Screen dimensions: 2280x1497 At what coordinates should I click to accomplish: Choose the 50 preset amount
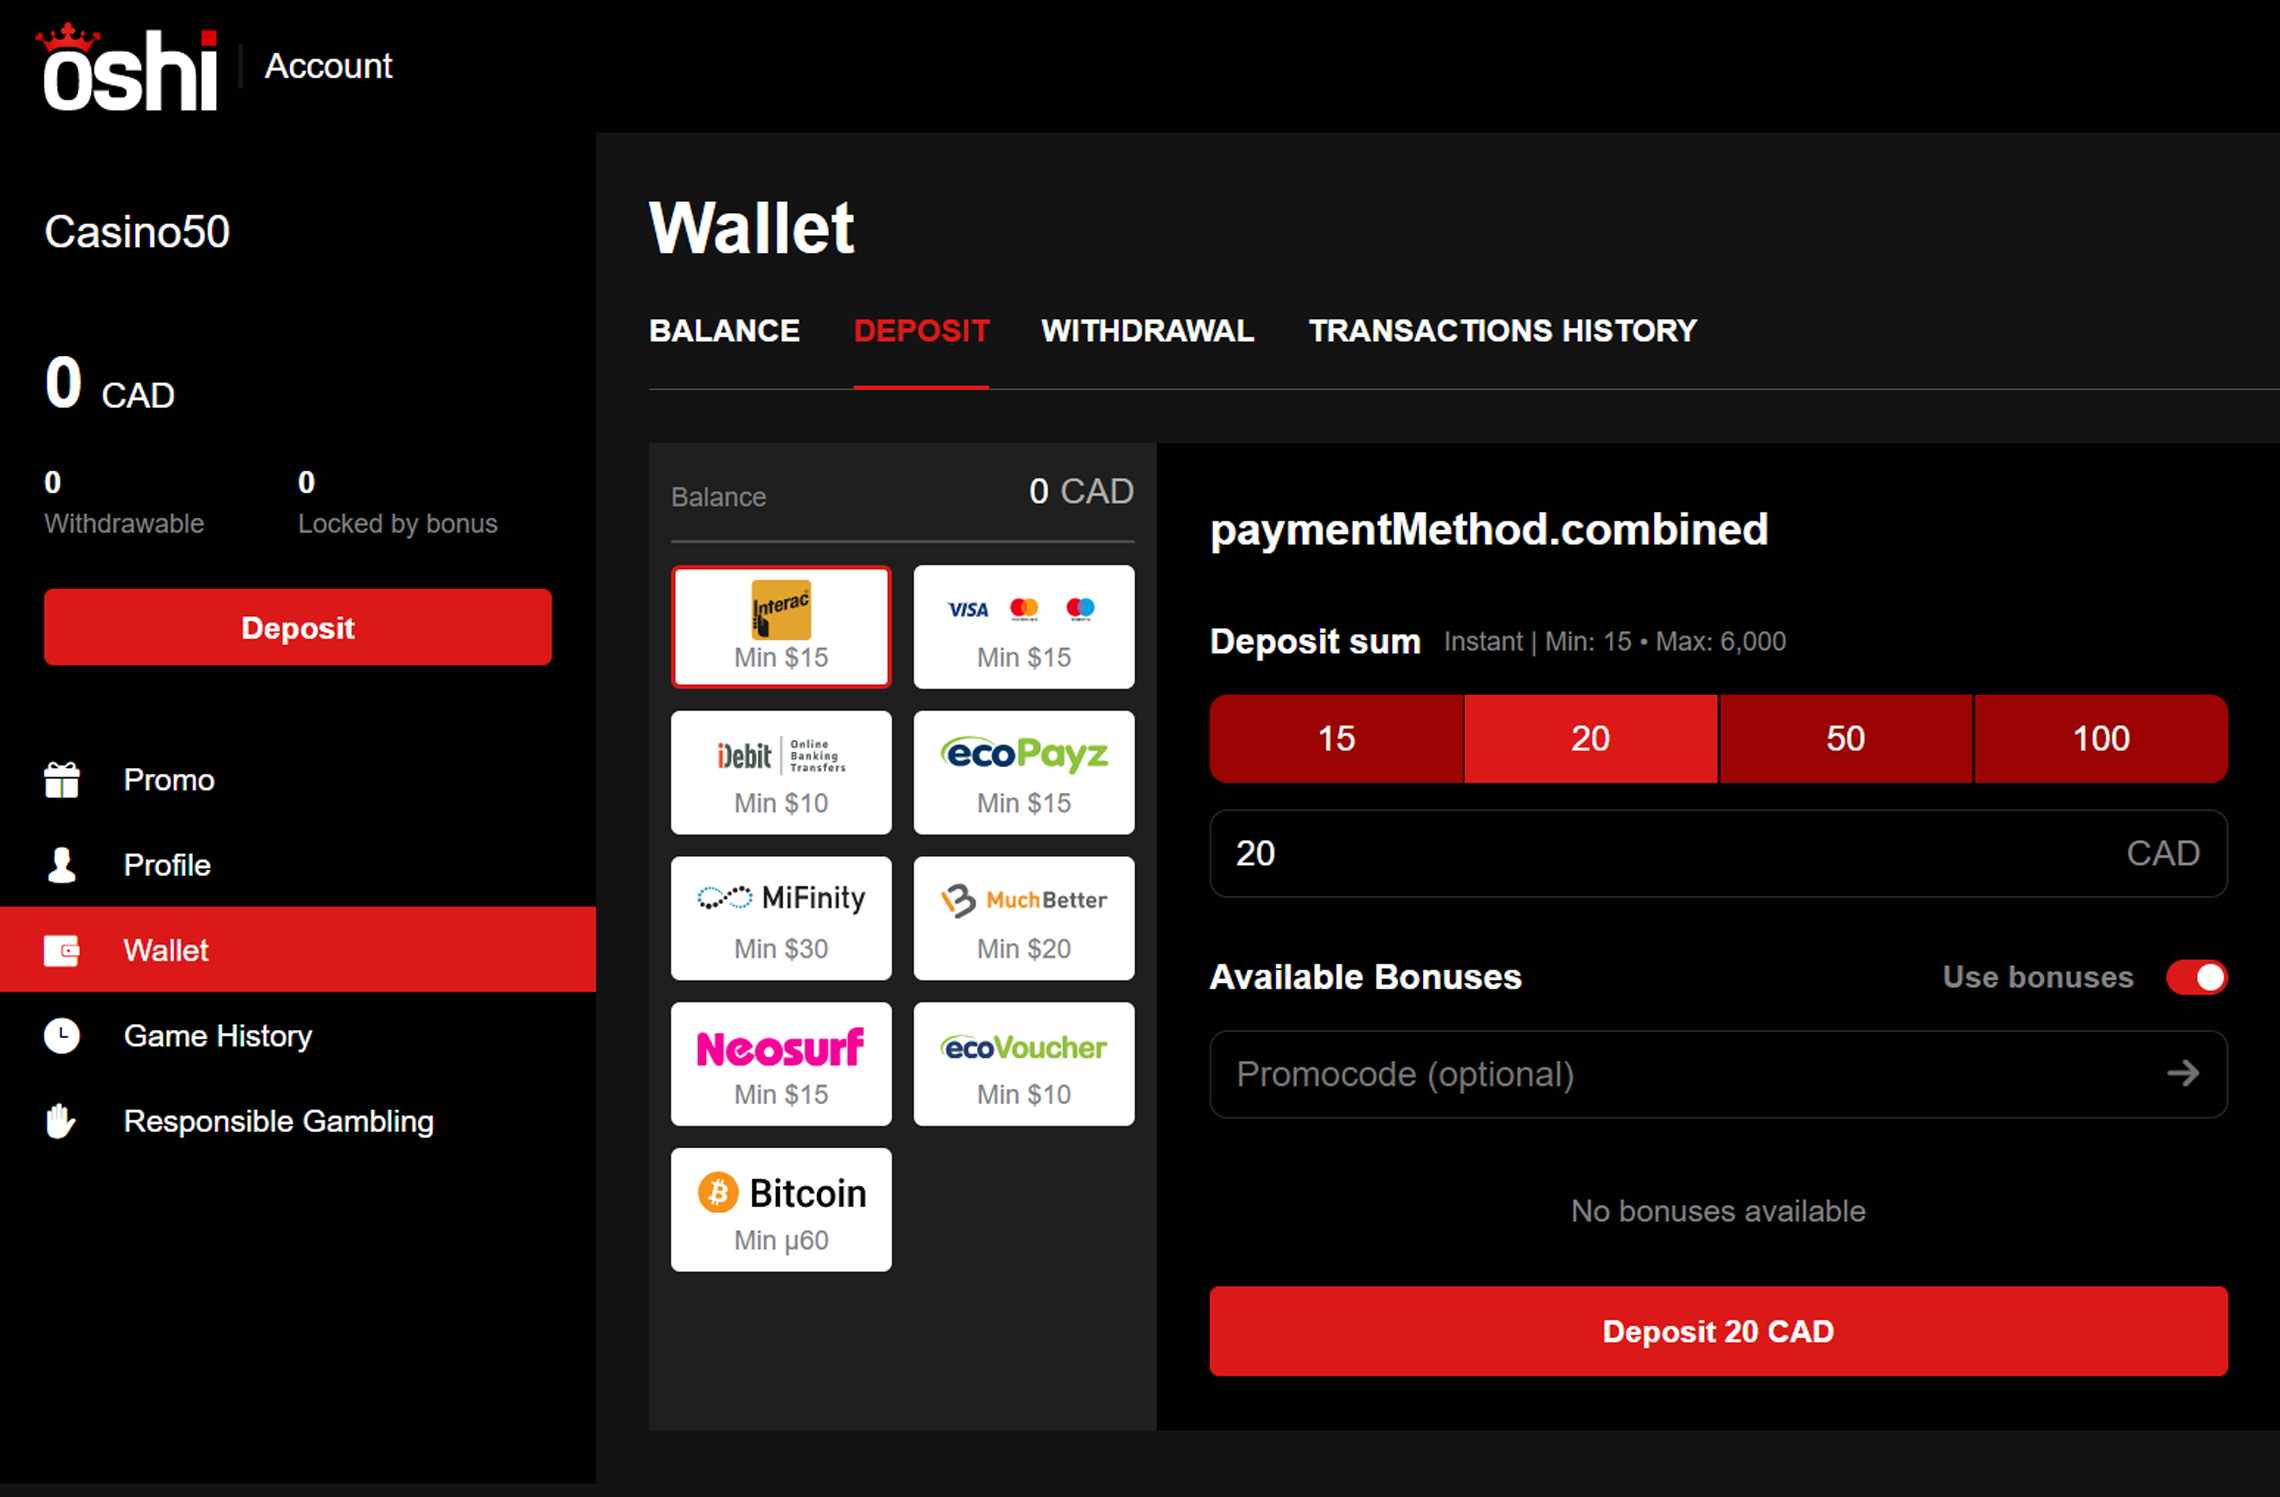pyautogui.click(x=1845, y=739)
